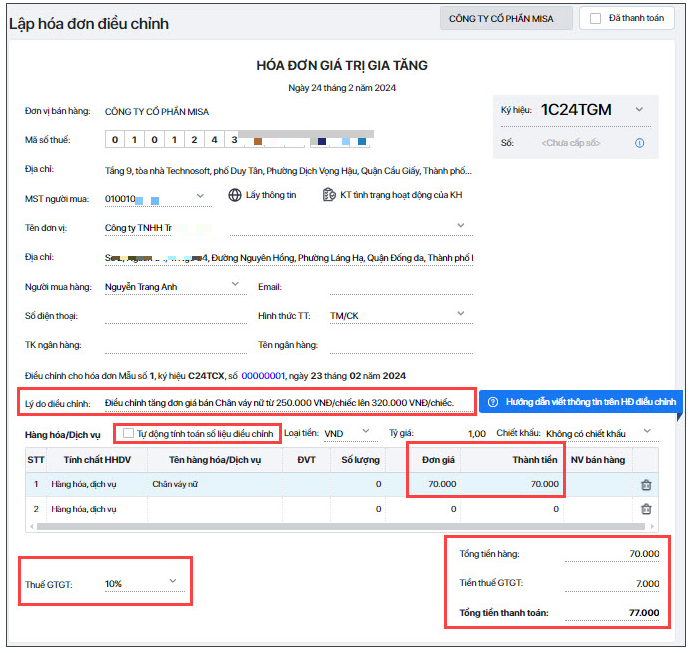
Task: Click the Số điện thoại input field
Action: click(176, 316)
